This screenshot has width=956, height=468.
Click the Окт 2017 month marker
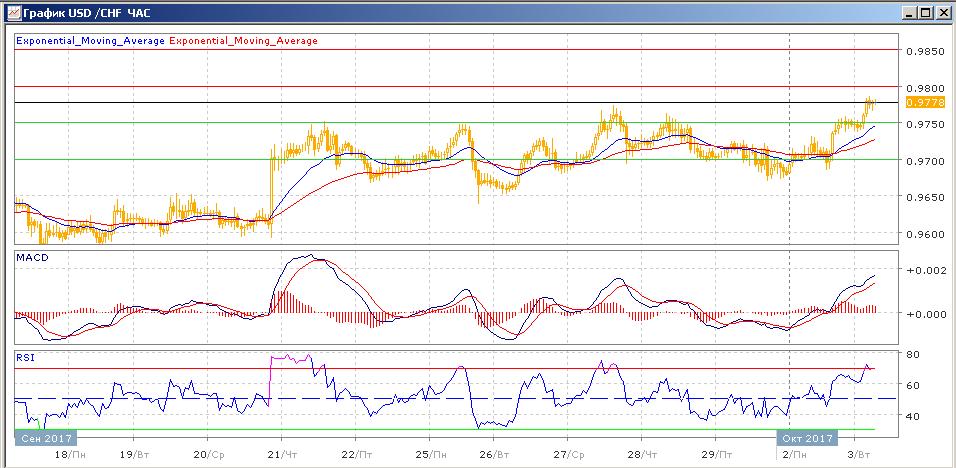(807, 437)
